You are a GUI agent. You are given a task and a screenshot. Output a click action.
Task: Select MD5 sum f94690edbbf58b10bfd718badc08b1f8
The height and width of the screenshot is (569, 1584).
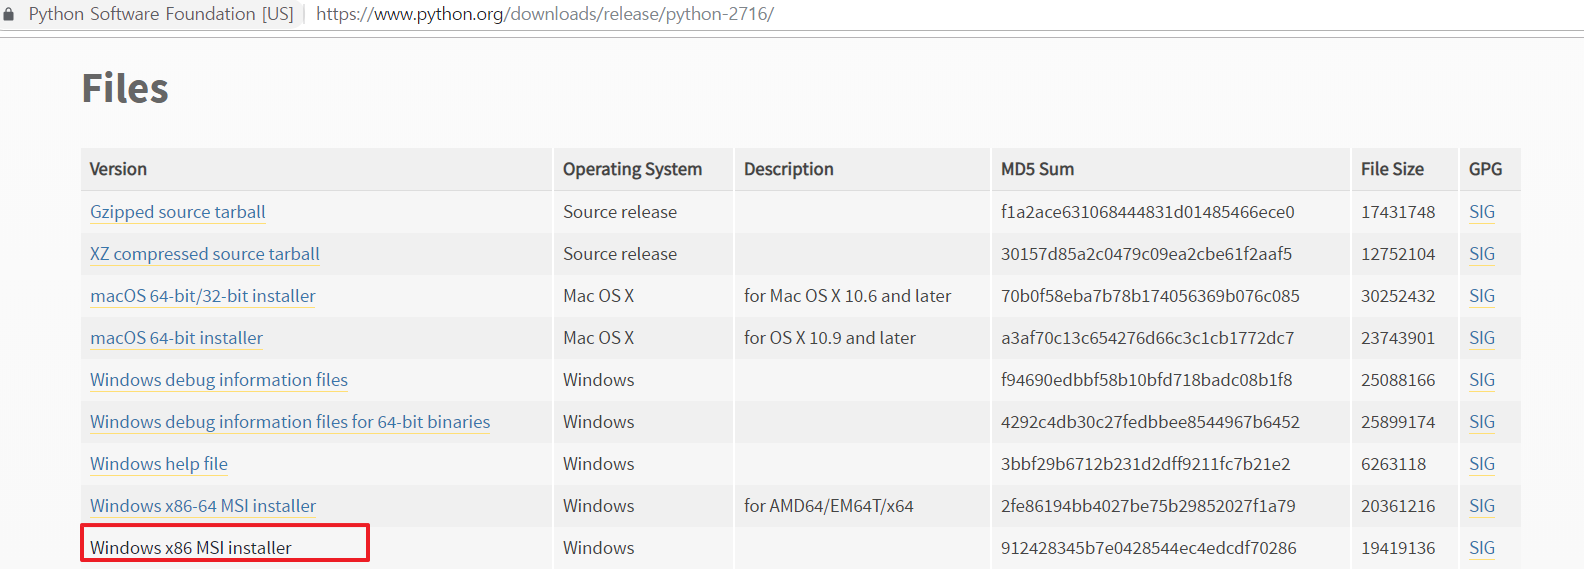(x=1146, y=380)
